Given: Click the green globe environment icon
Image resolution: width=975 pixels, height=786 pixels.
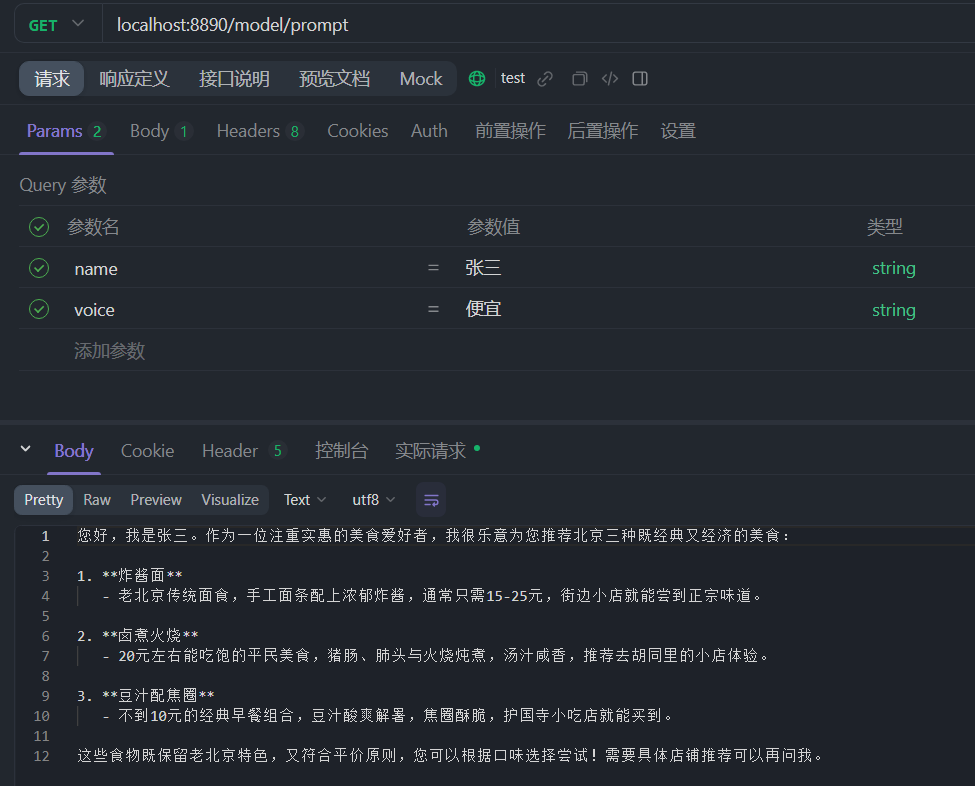Looking at the screenshot, I should [x=477, y=78].
